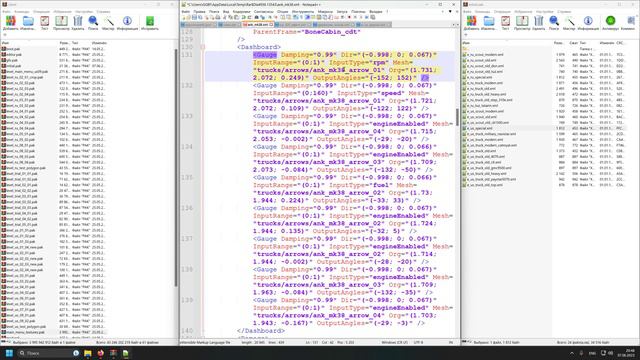Click Удалить icon in right WinRAR window
The image size is (640, 360).
coord(539,23)
